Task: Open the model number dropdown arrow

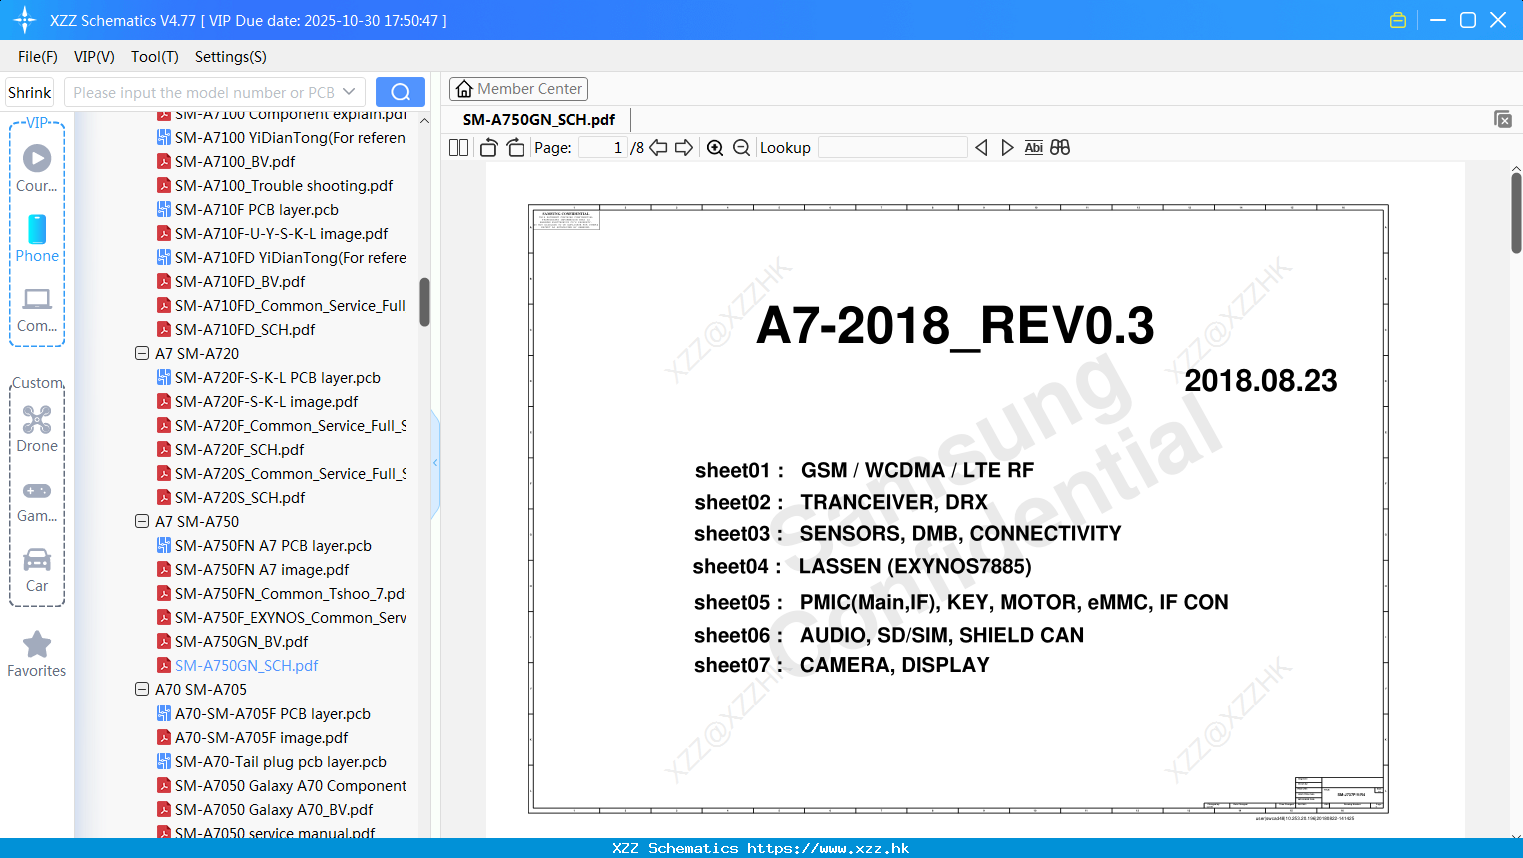Action: pyautogui.click(x=349, y=92)
